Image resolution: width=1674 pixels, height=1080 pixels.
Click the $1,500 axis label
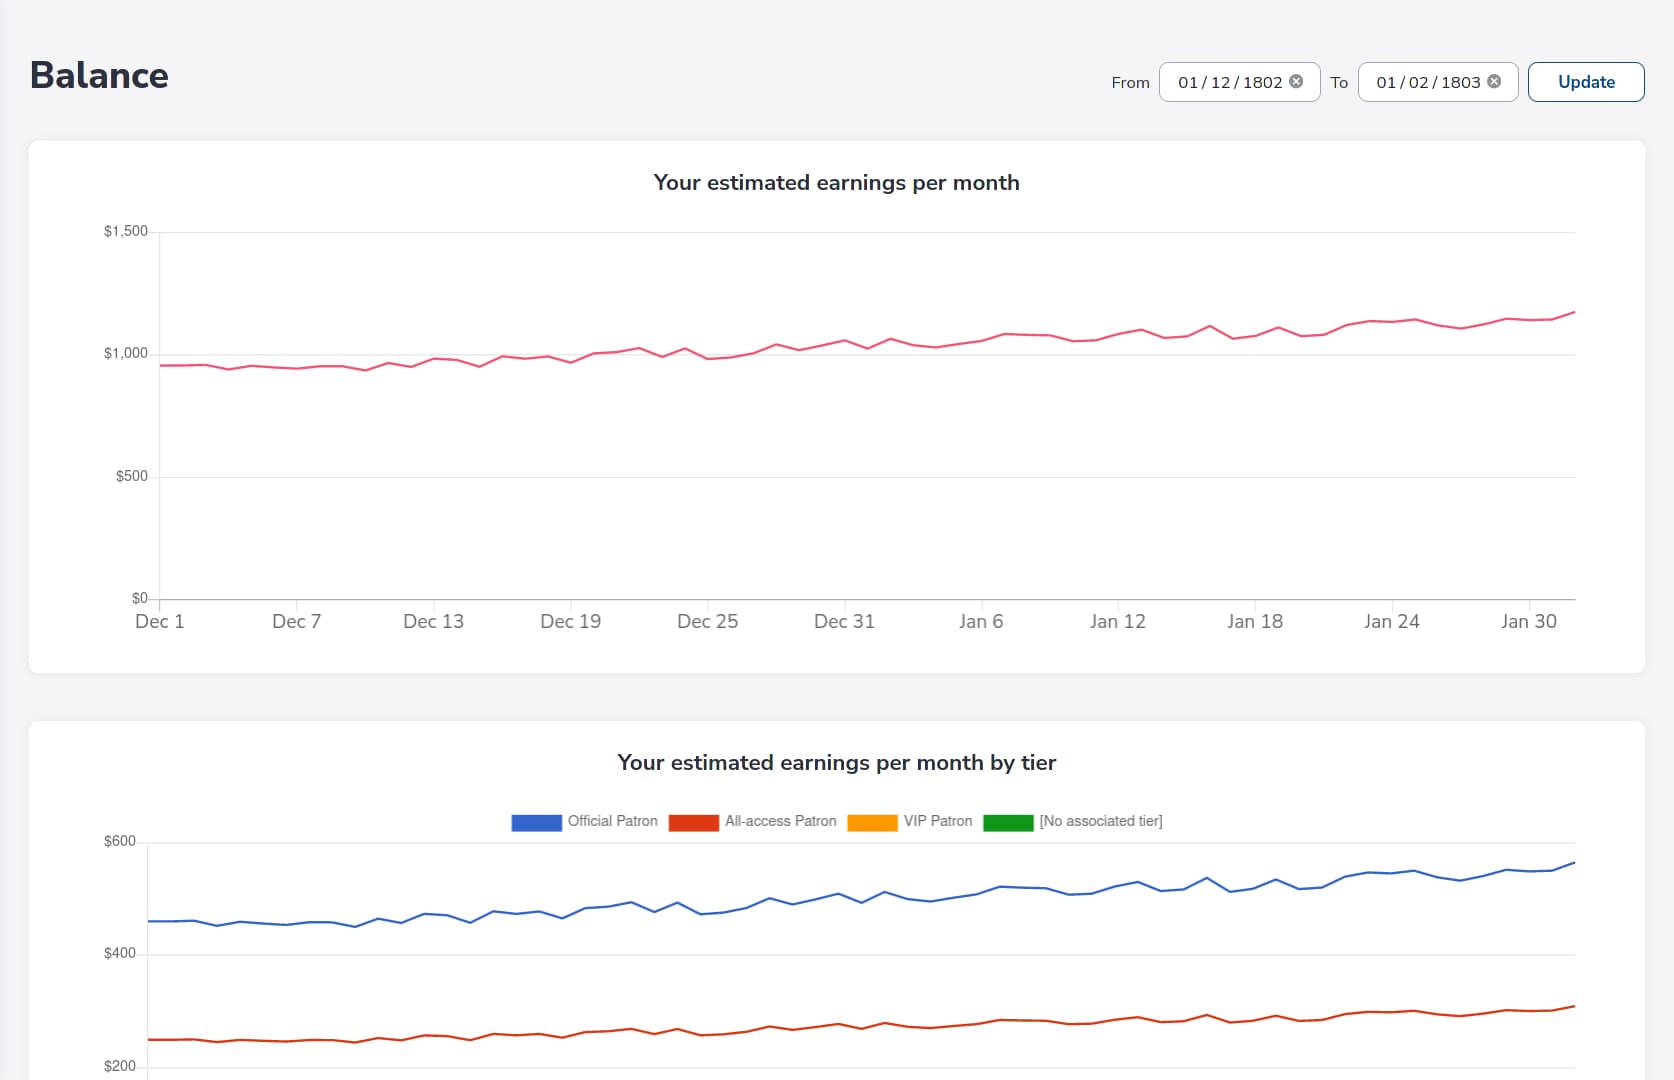[x=126, y=231]
